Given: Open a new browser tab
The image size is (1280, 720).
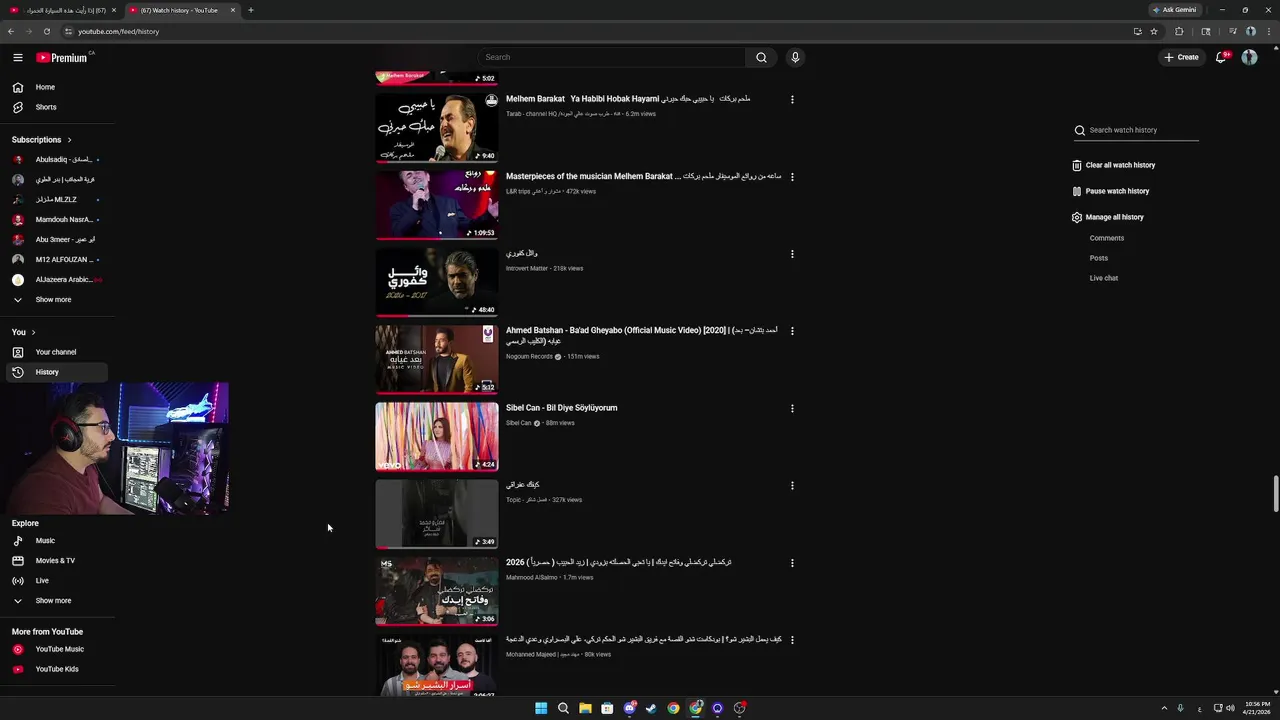Looking at the screenshot, I should pos(251,10).
